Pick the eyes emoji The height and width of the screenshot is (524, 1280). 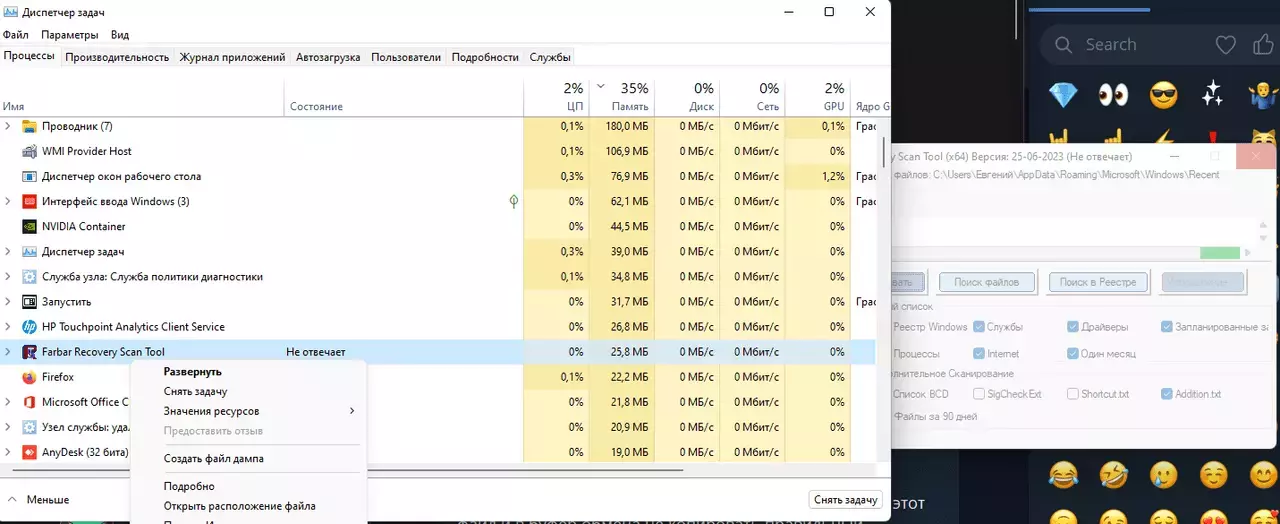[1113, 95]
